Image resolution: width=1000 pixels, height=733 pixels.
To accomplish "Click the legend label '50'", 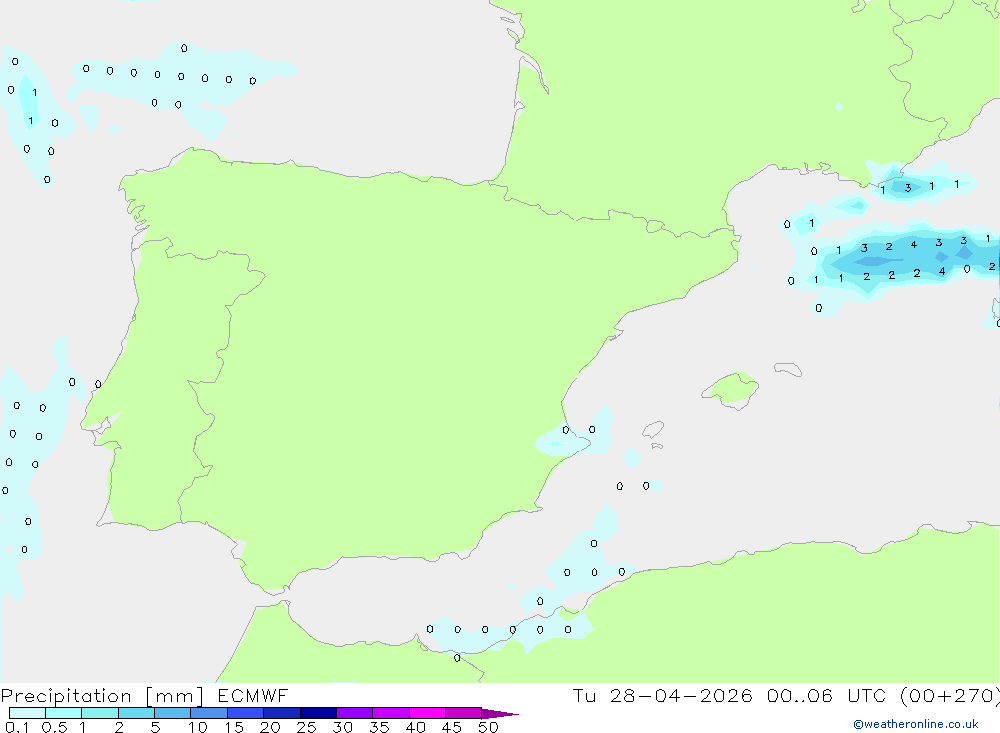I will point(489,727).
